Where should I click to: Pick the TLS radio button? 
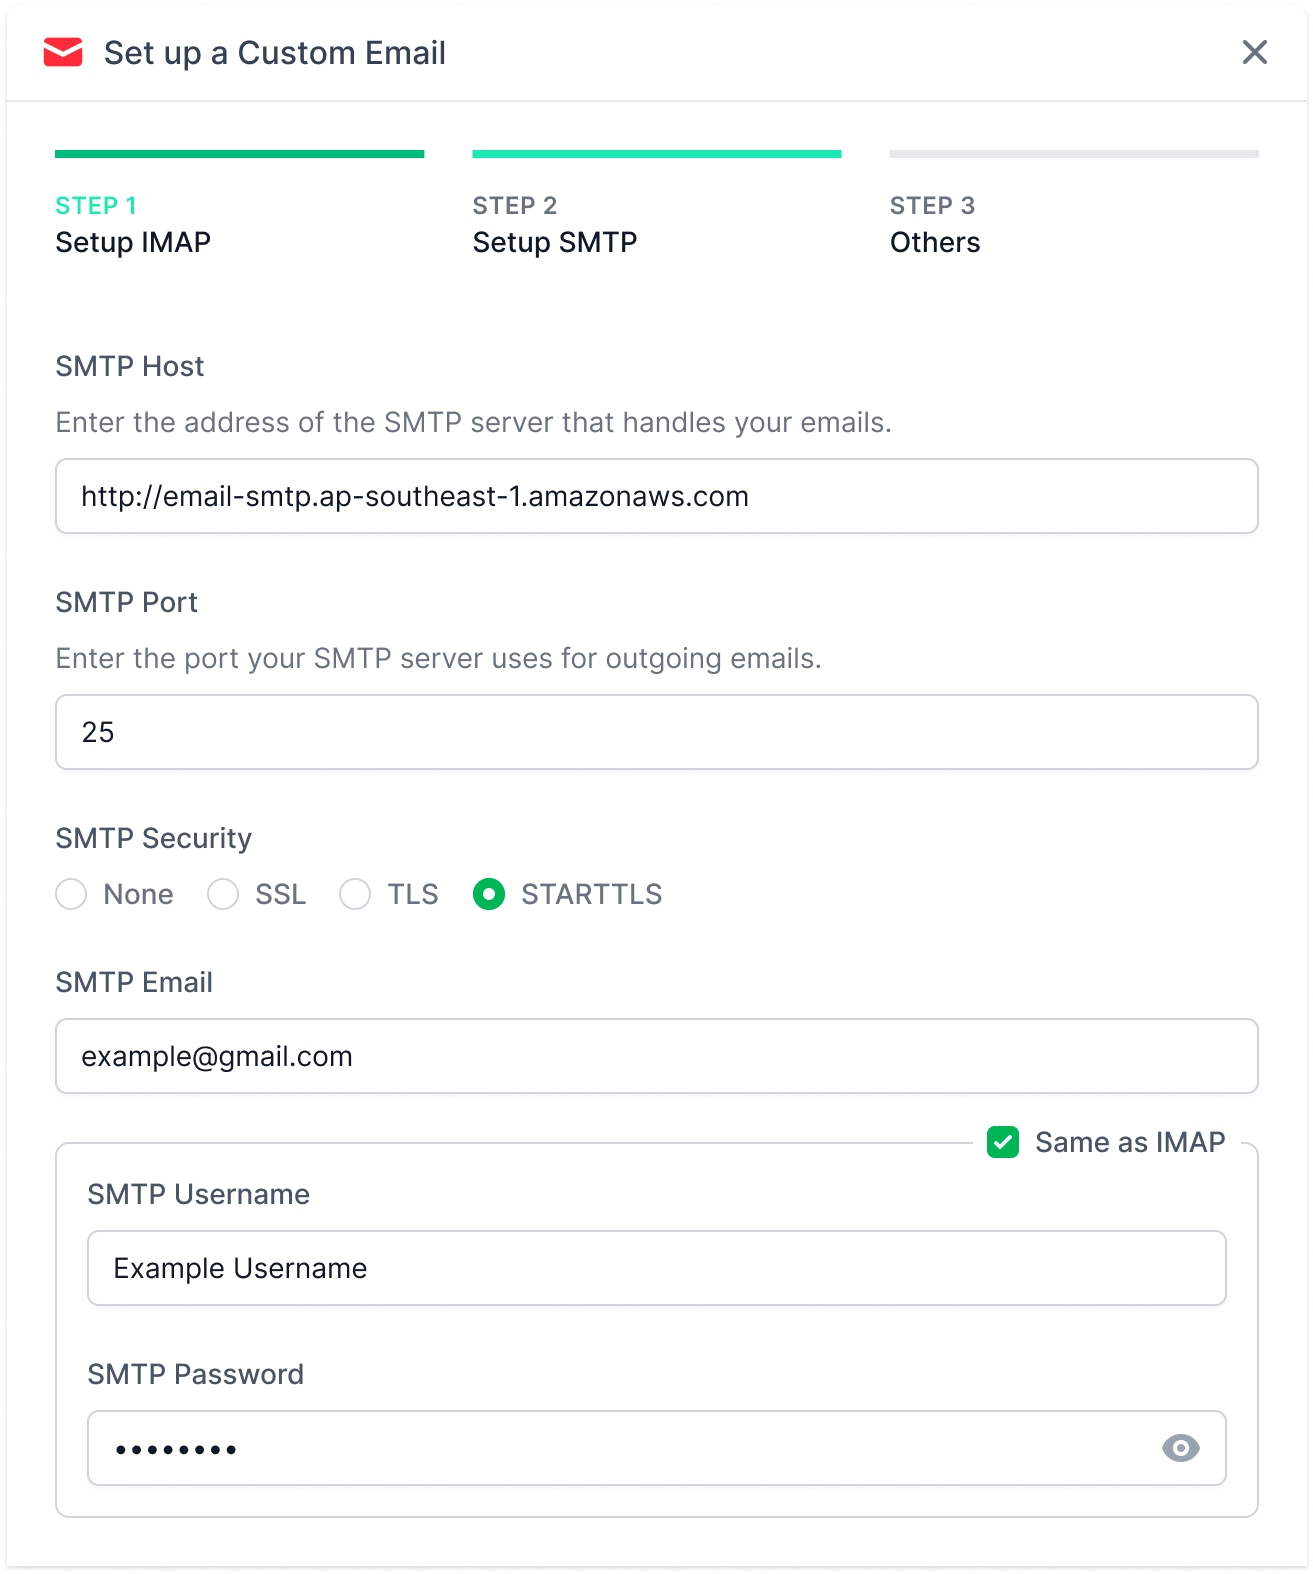355,894
